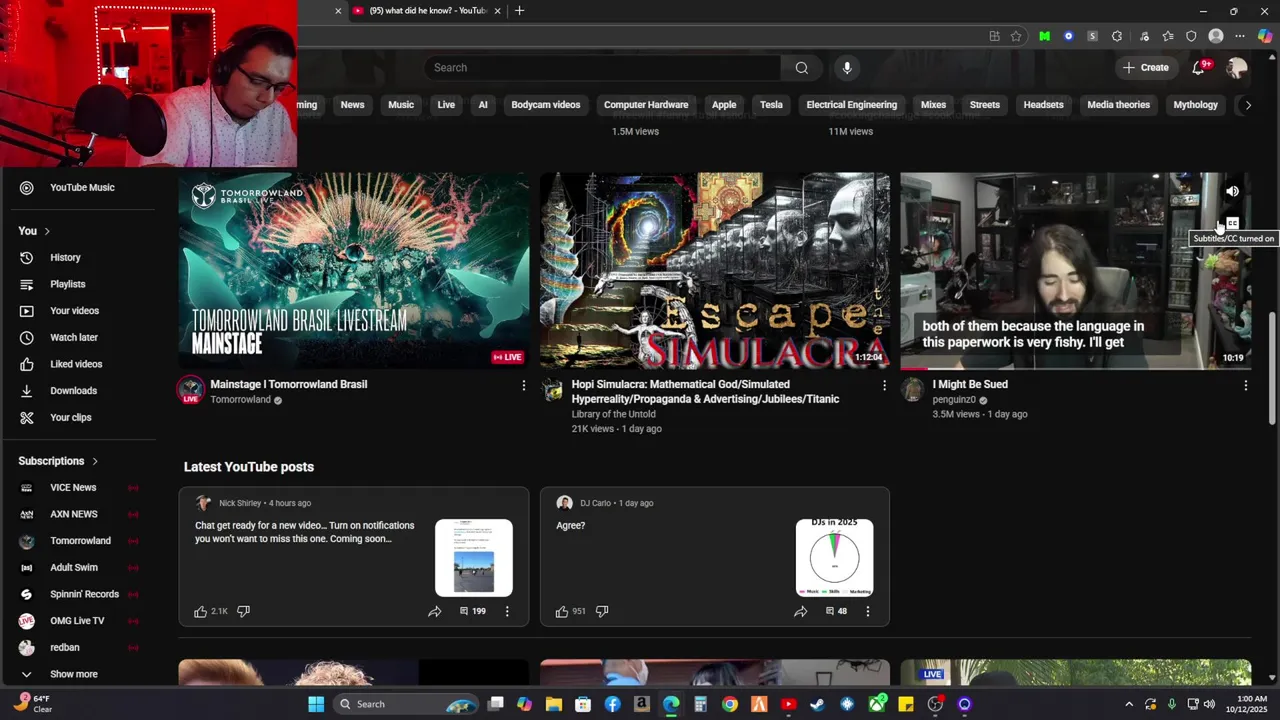Open the DJs in 2025 poll image
This screenshot has height=720, width=1280.
click(x=834, y=557)
